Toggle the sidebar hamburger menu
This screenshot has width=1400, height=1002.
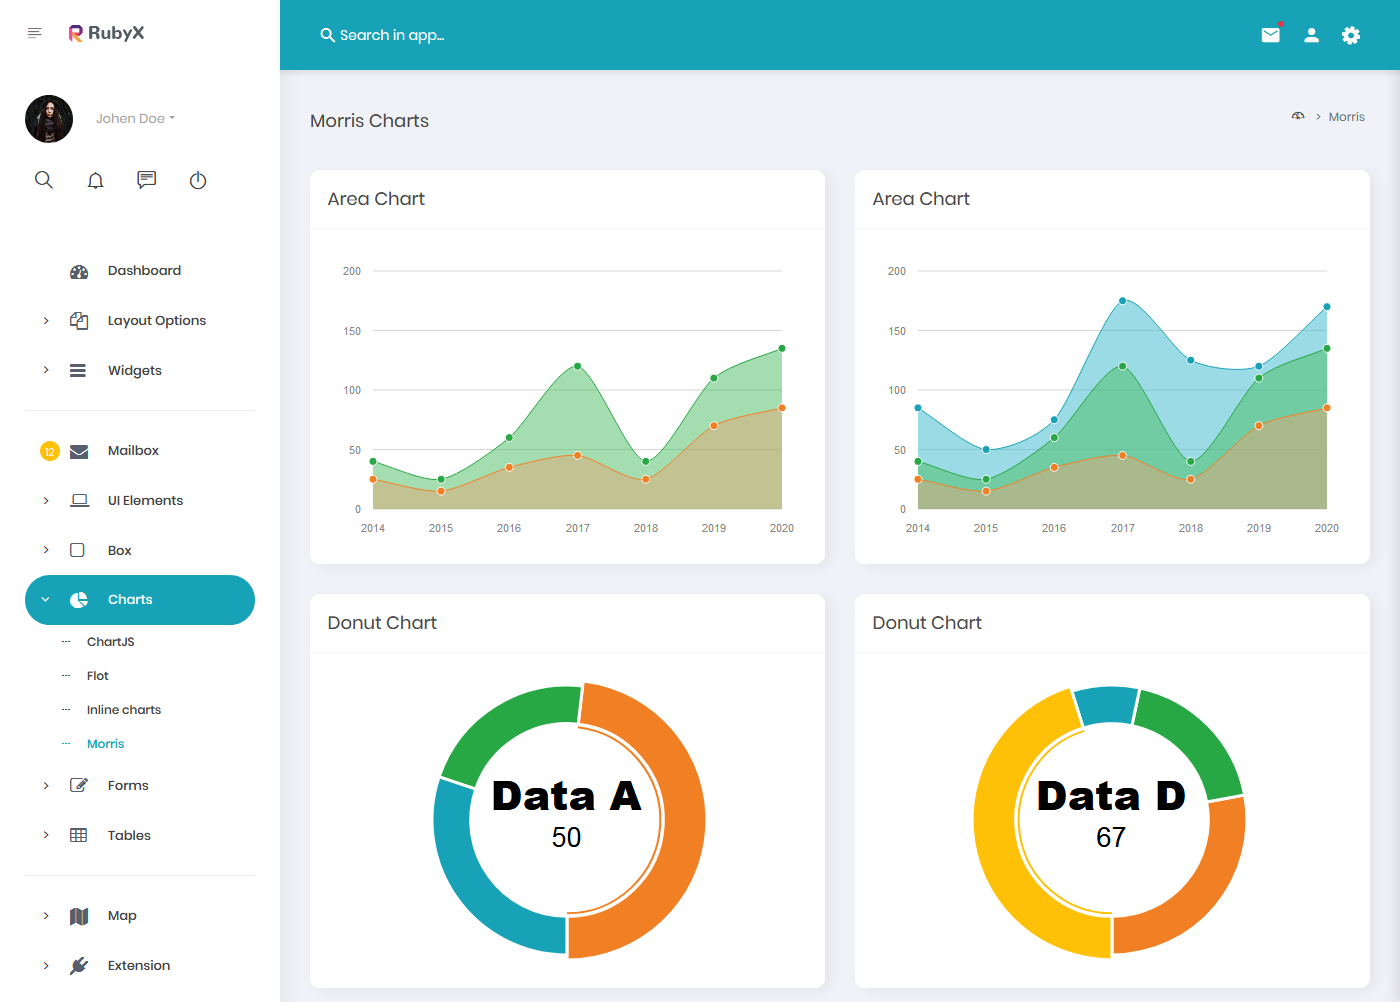(34, 32)
